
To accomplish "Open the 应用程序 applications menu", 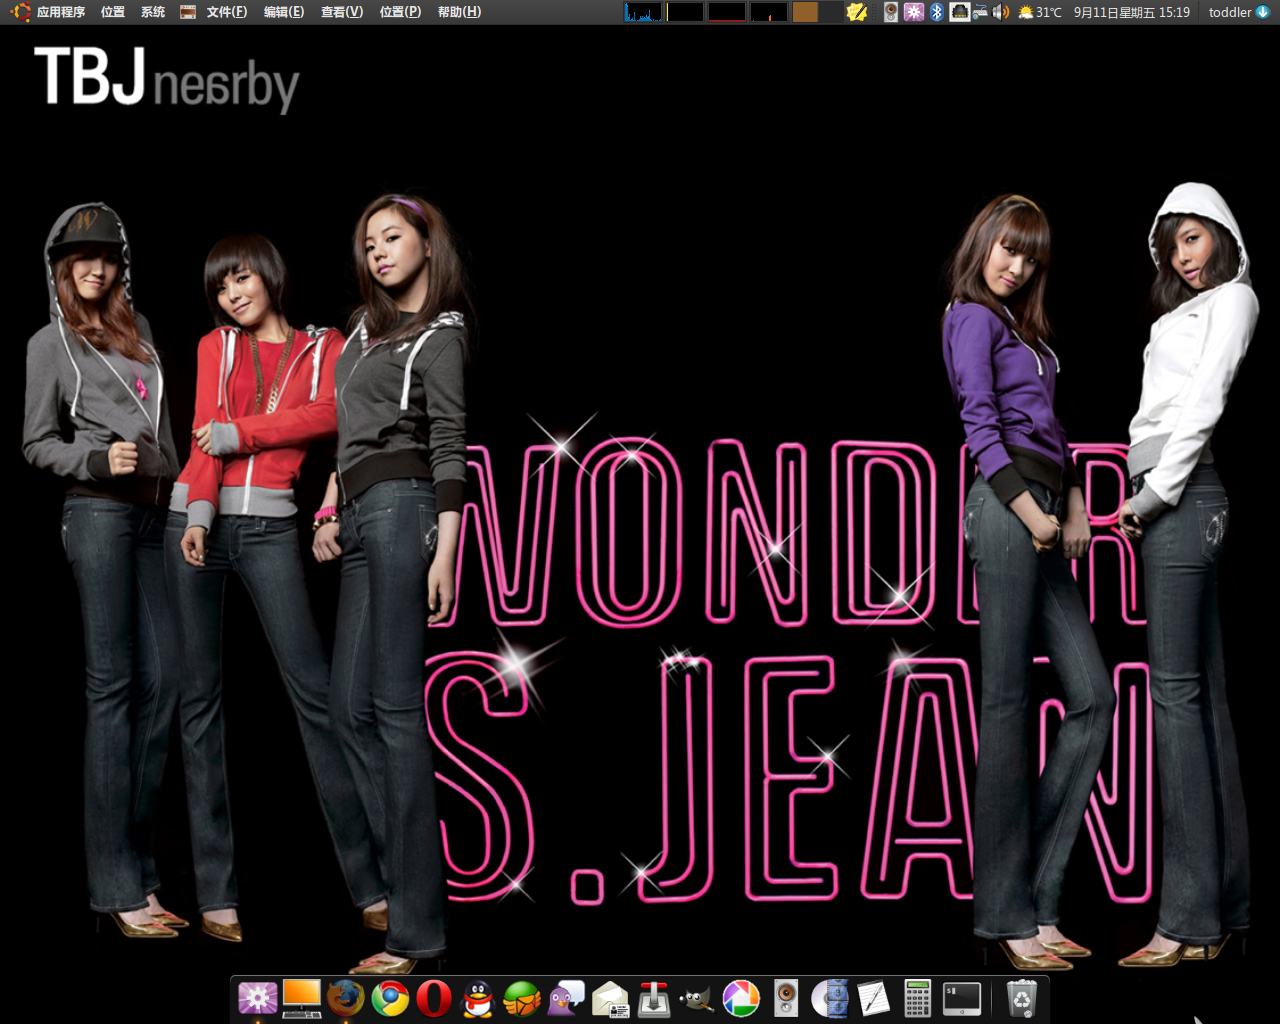I will pos(61,12).
